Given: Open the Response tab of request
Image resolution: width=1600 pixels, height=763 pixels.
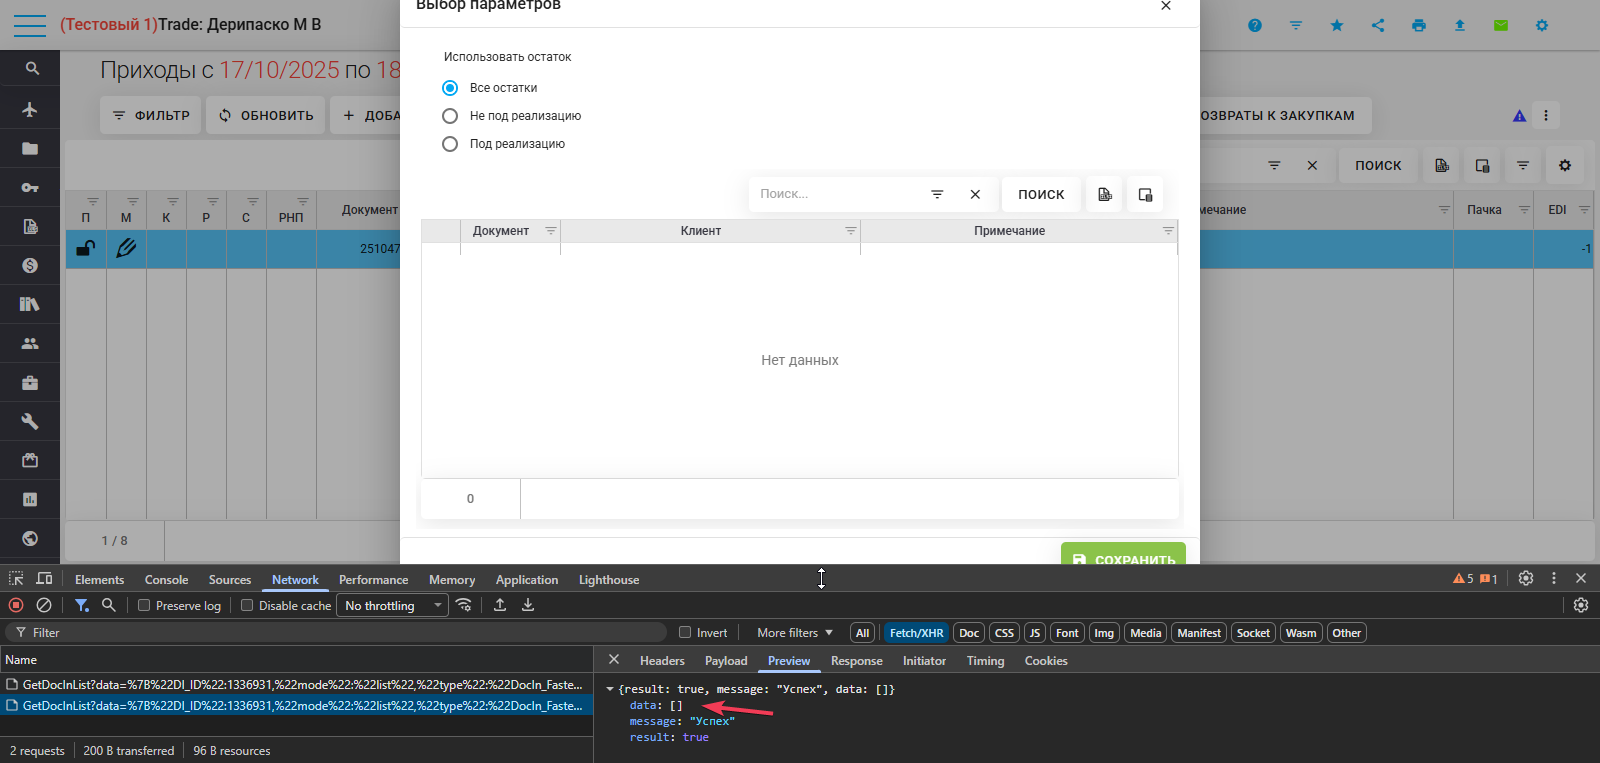Looking at the screenshot, I should click(x=857, y=661).
